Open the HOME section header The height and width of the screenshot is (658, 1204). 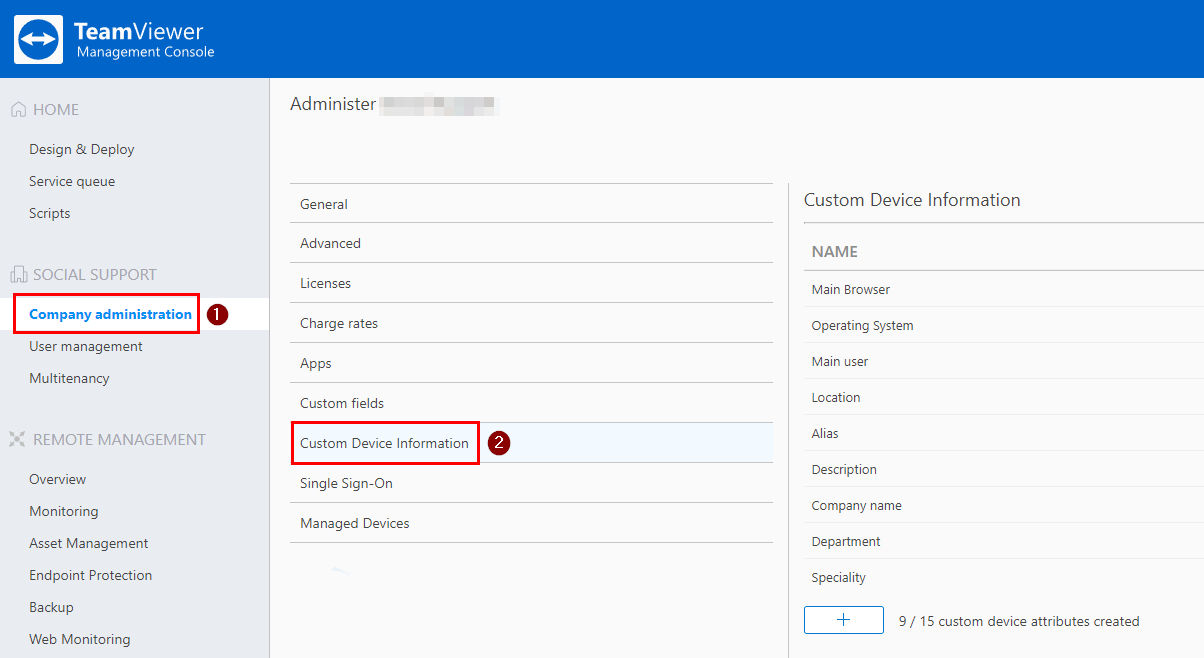click(56, 110)
